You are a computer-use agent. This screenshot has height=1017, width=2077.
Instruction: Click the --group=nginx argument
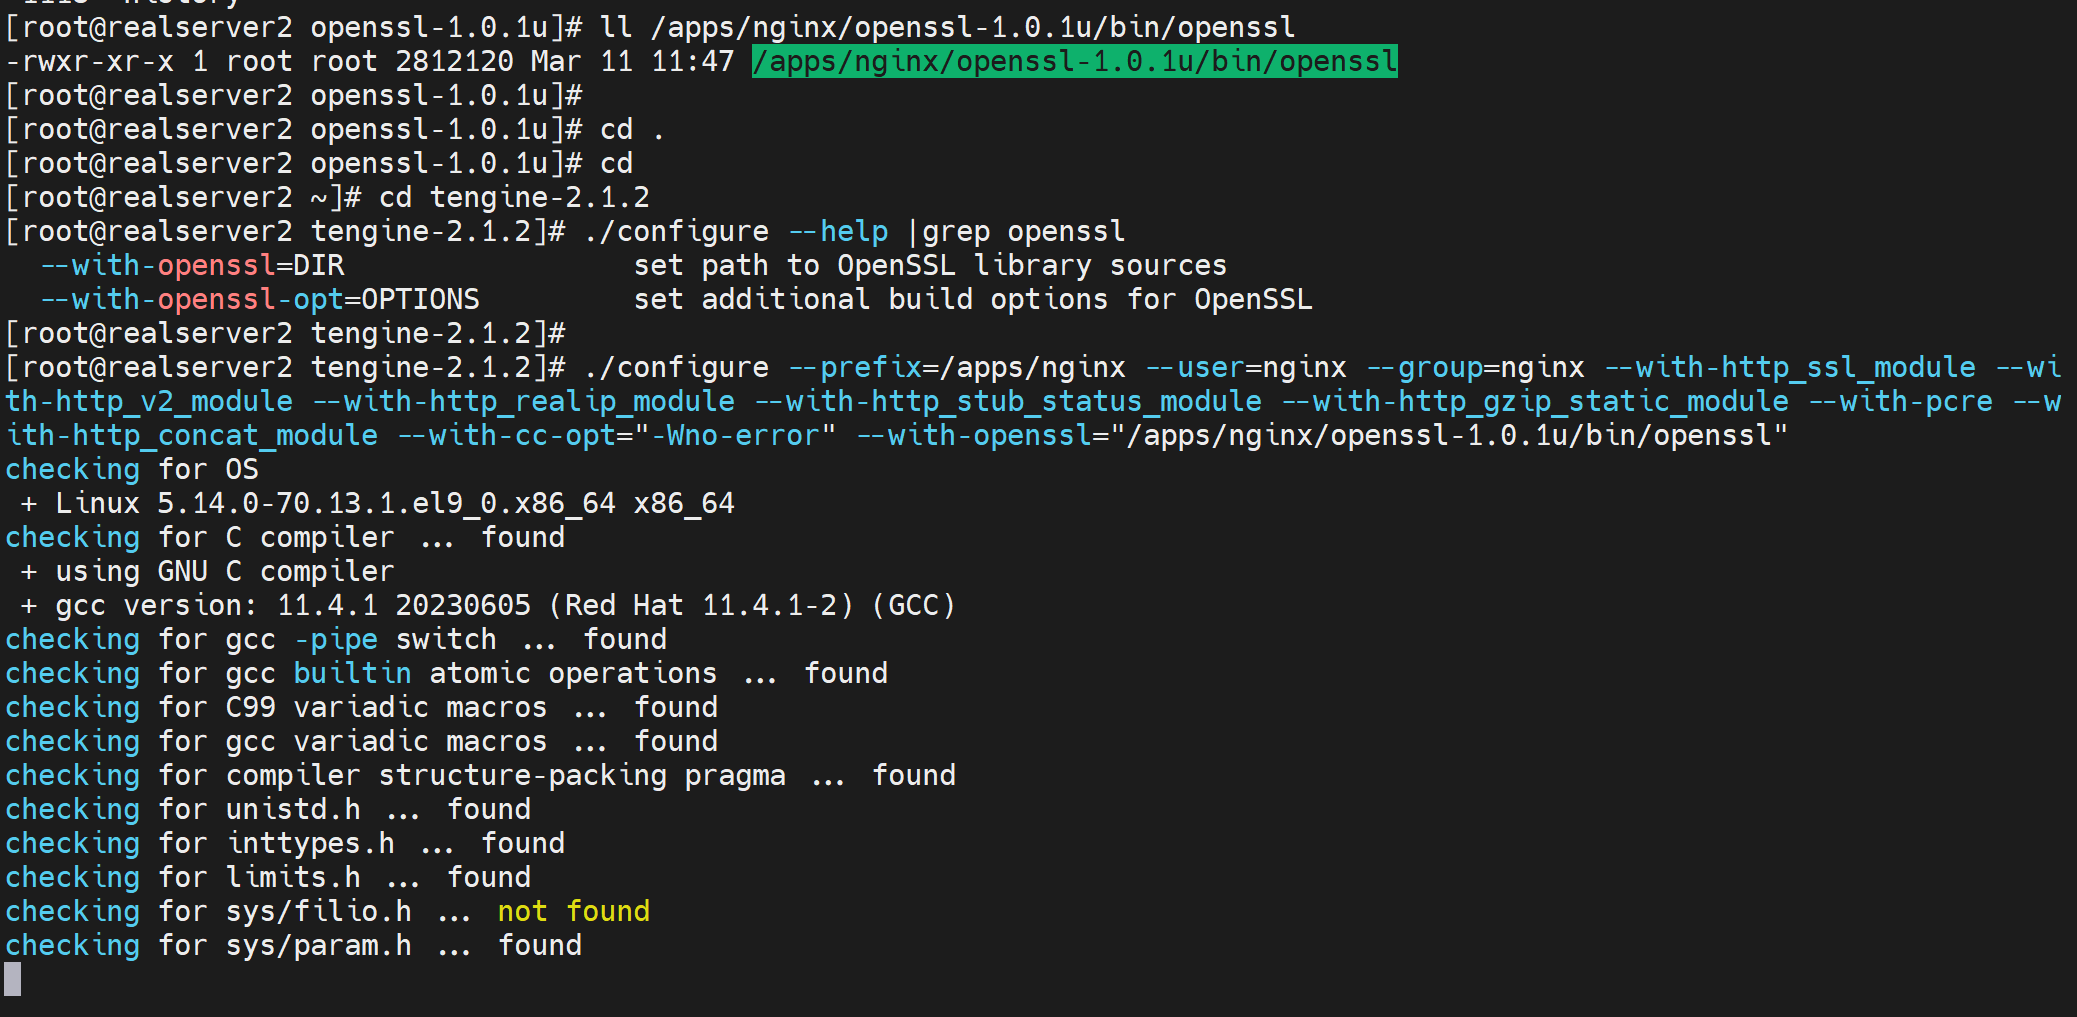[x=1475, y=368]
